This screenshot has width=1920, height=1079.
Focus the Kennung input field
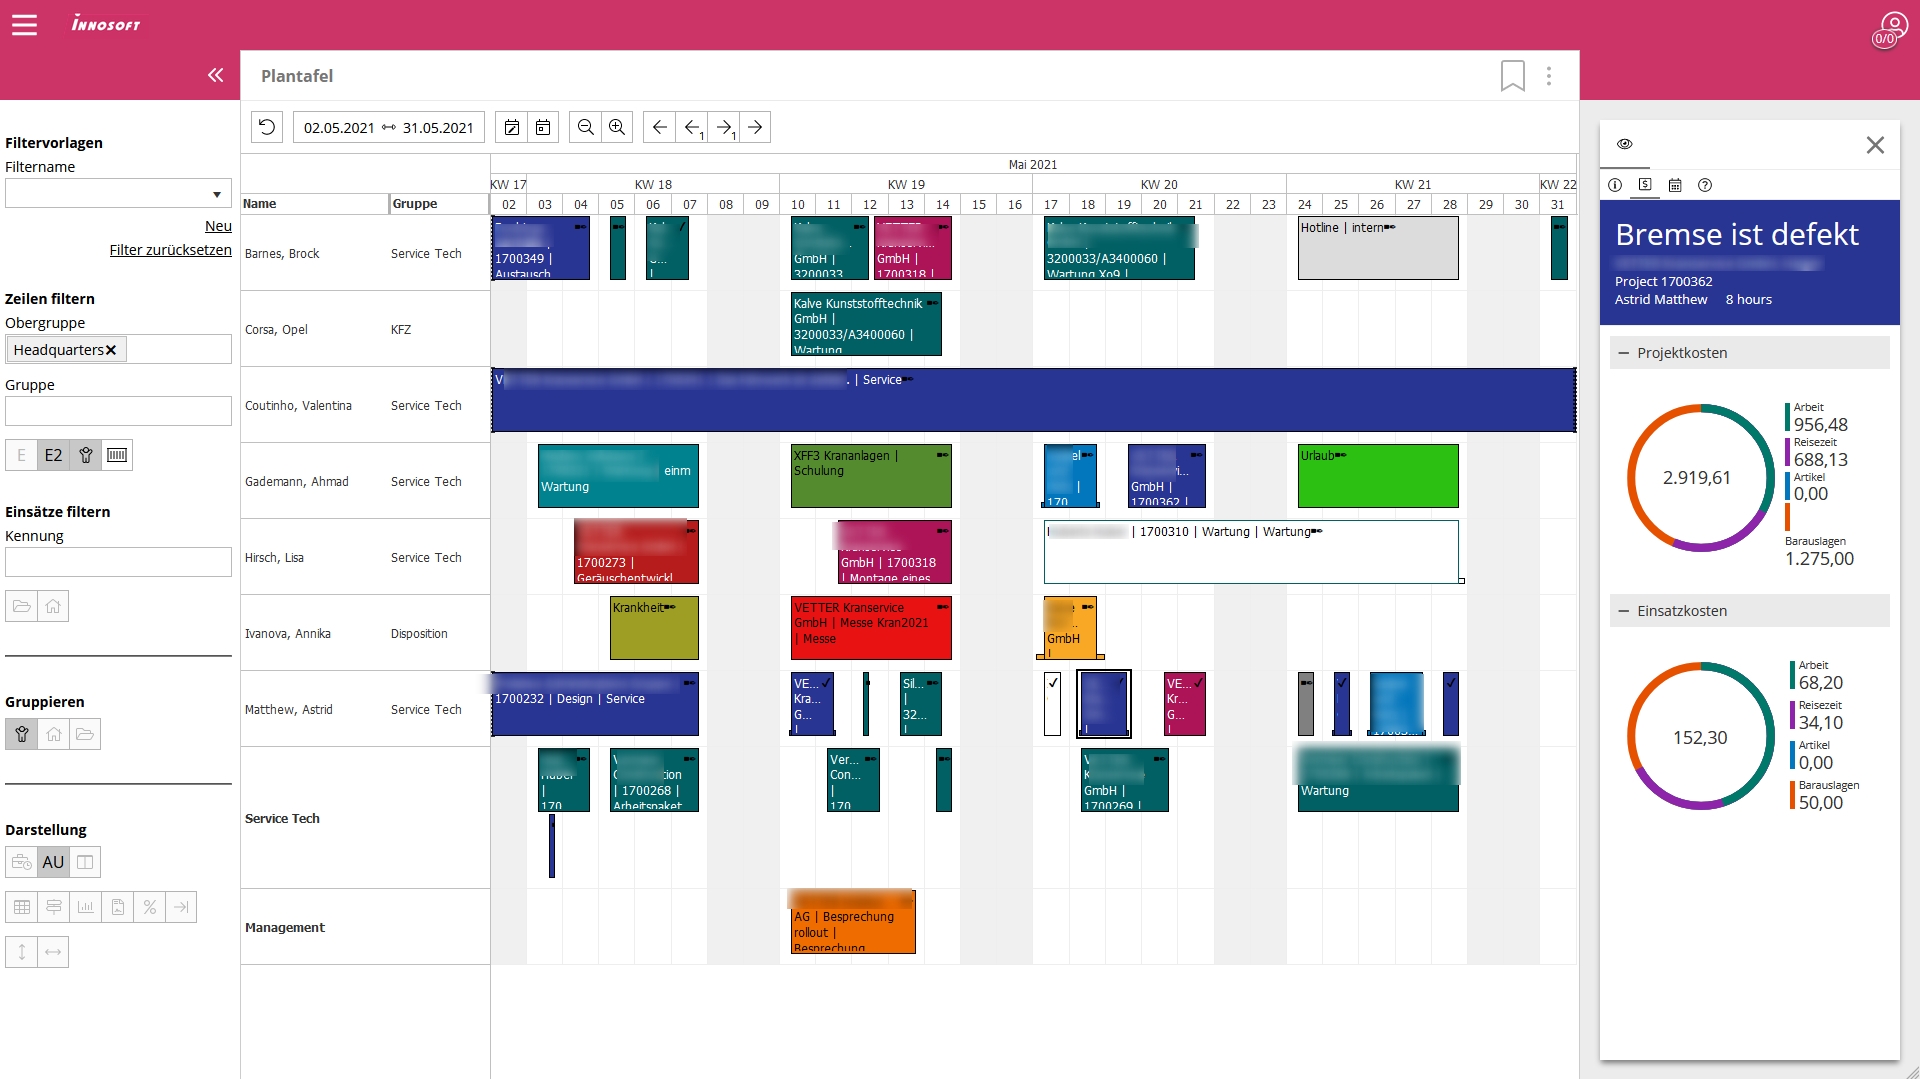click(118, 562)
